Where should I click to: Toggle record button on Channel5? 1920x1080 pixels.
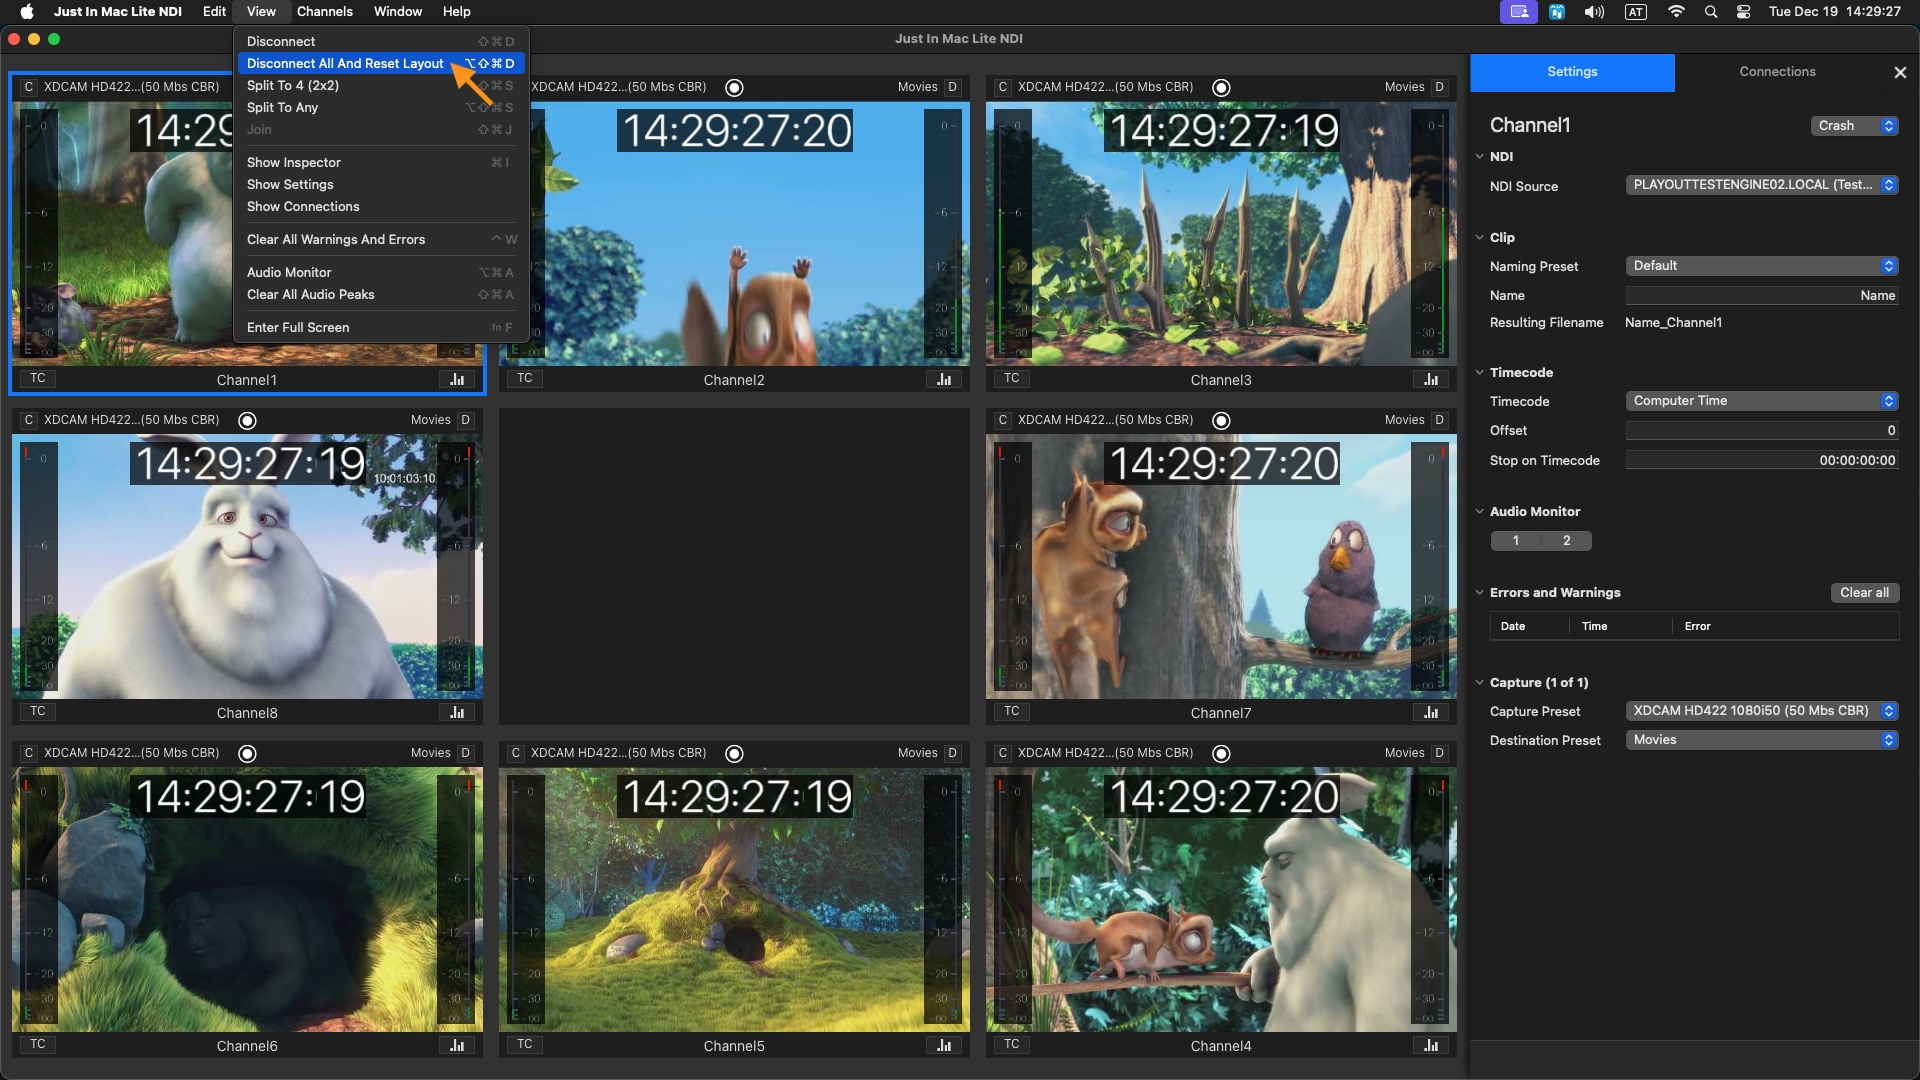coord(734,753)
